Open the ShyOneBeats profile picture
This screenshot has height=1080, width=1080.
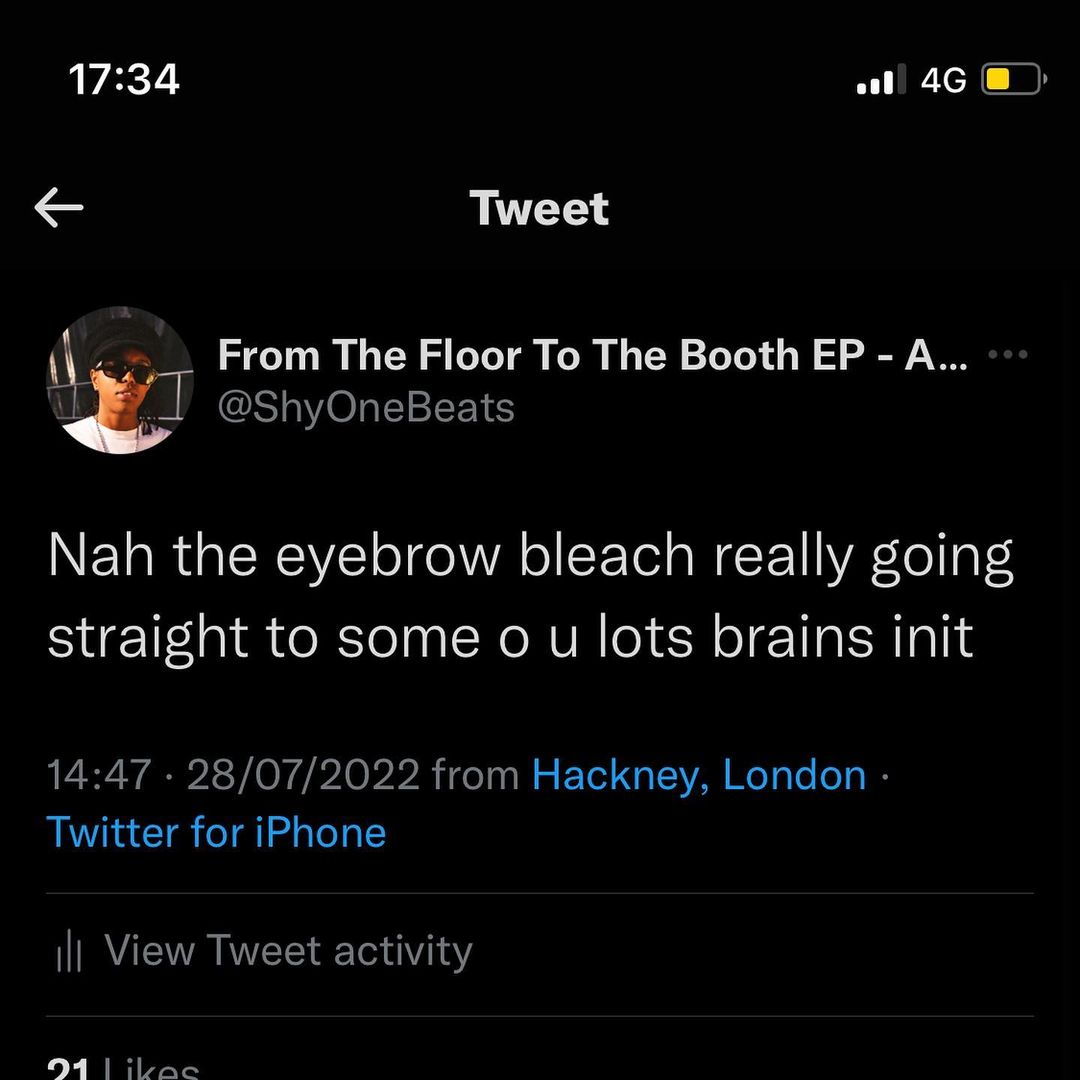click(x=120, y=381)
